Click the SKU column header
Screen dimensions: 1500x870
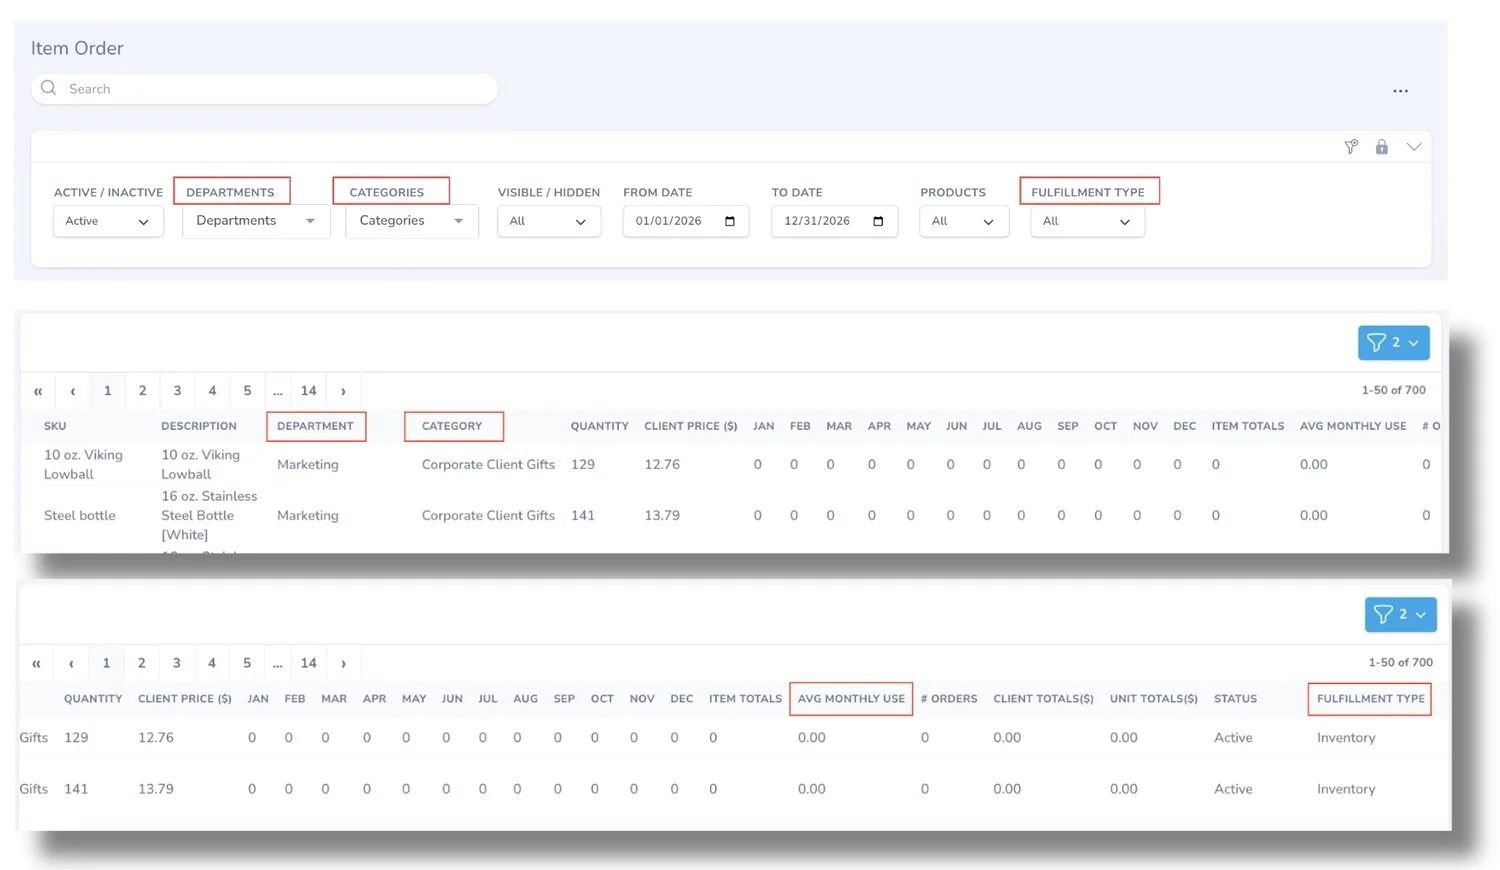[x=55, y=426]
